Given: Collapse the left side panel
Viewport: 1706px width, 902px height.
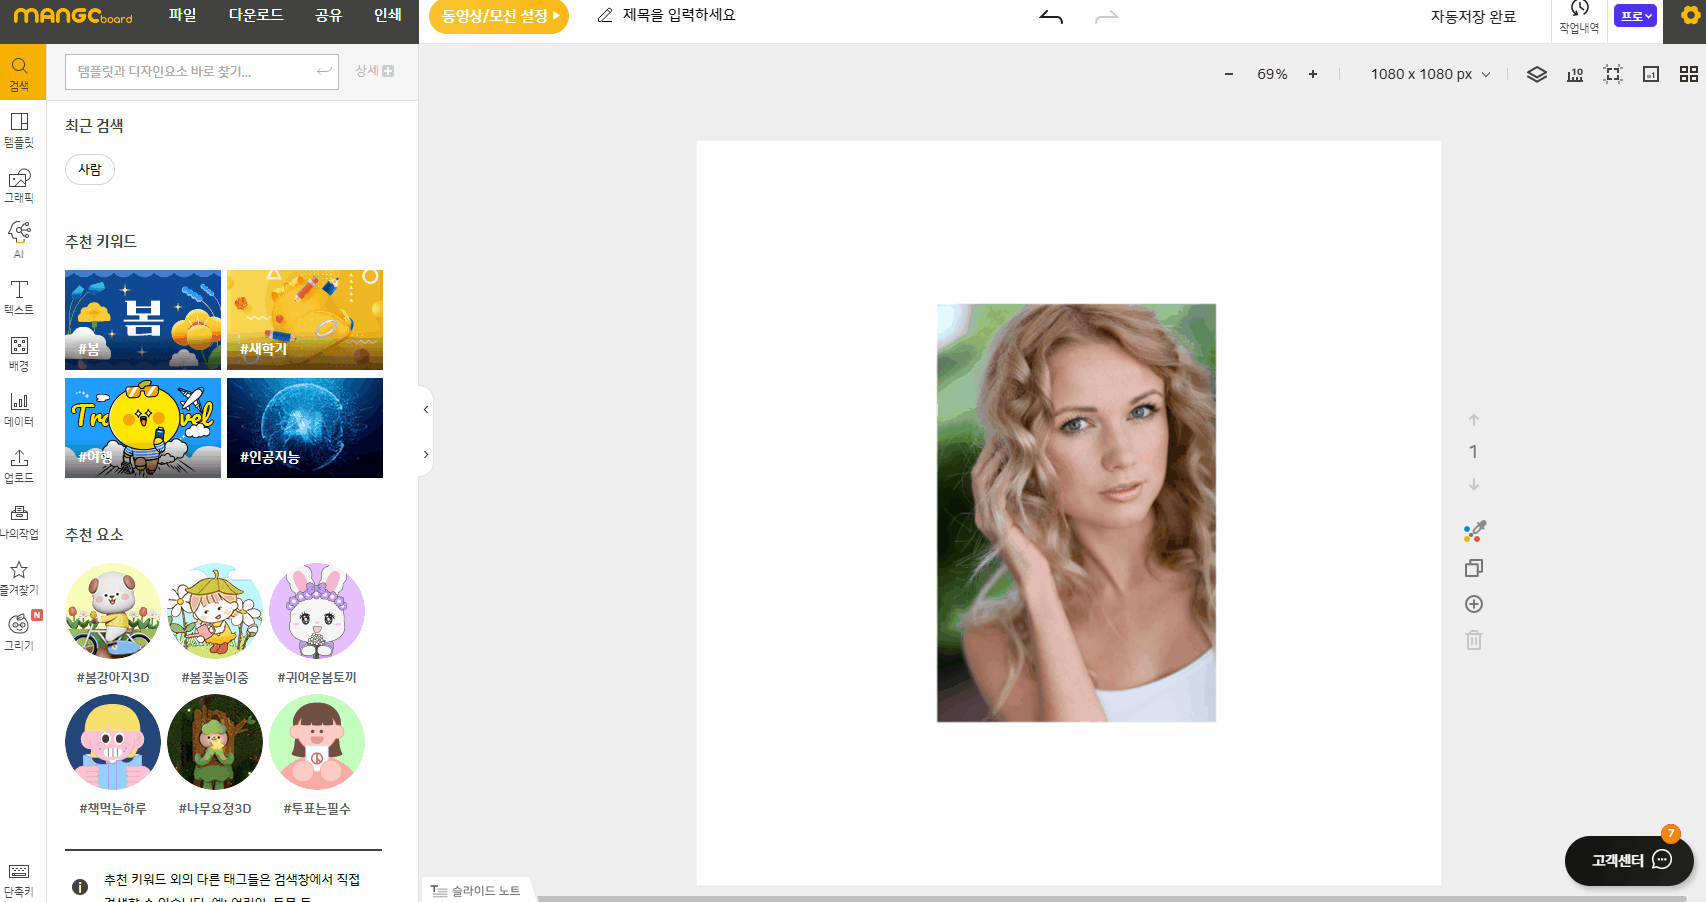Looking at the screenshot, I should tap(426, 409).
